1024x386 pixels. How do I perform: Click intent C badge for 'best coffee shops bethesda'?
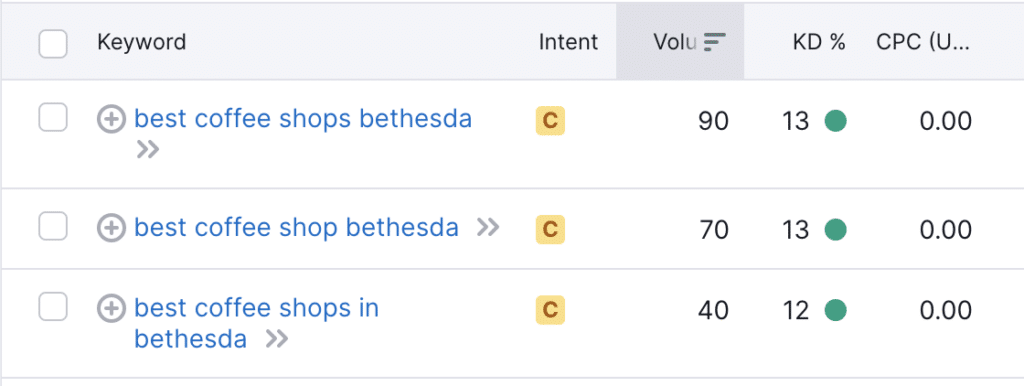coord(550,121)
